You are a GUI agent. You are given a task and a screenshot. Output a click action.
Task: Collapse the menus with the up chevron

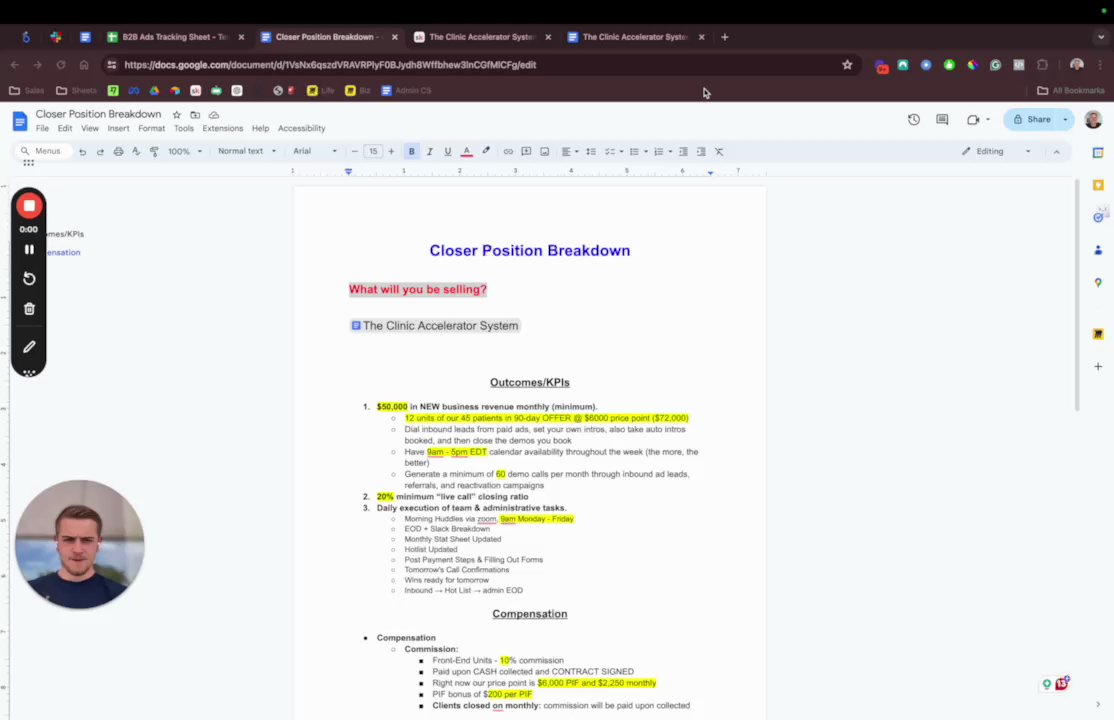1056,151
